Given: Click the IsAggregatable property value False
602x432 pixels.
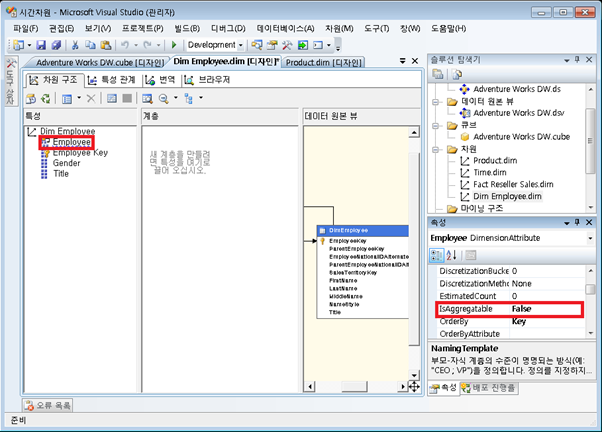Looking at the screenshot, I should point(547,309).
